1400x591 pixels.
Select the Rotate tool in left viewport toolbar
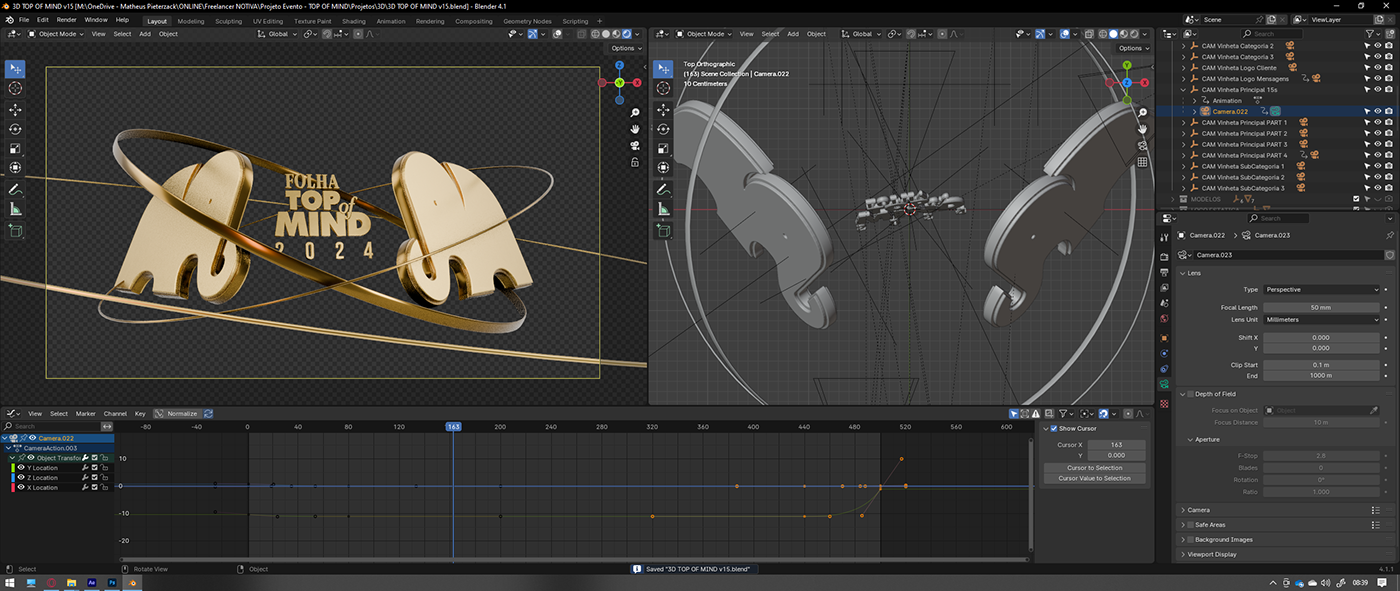15,129
